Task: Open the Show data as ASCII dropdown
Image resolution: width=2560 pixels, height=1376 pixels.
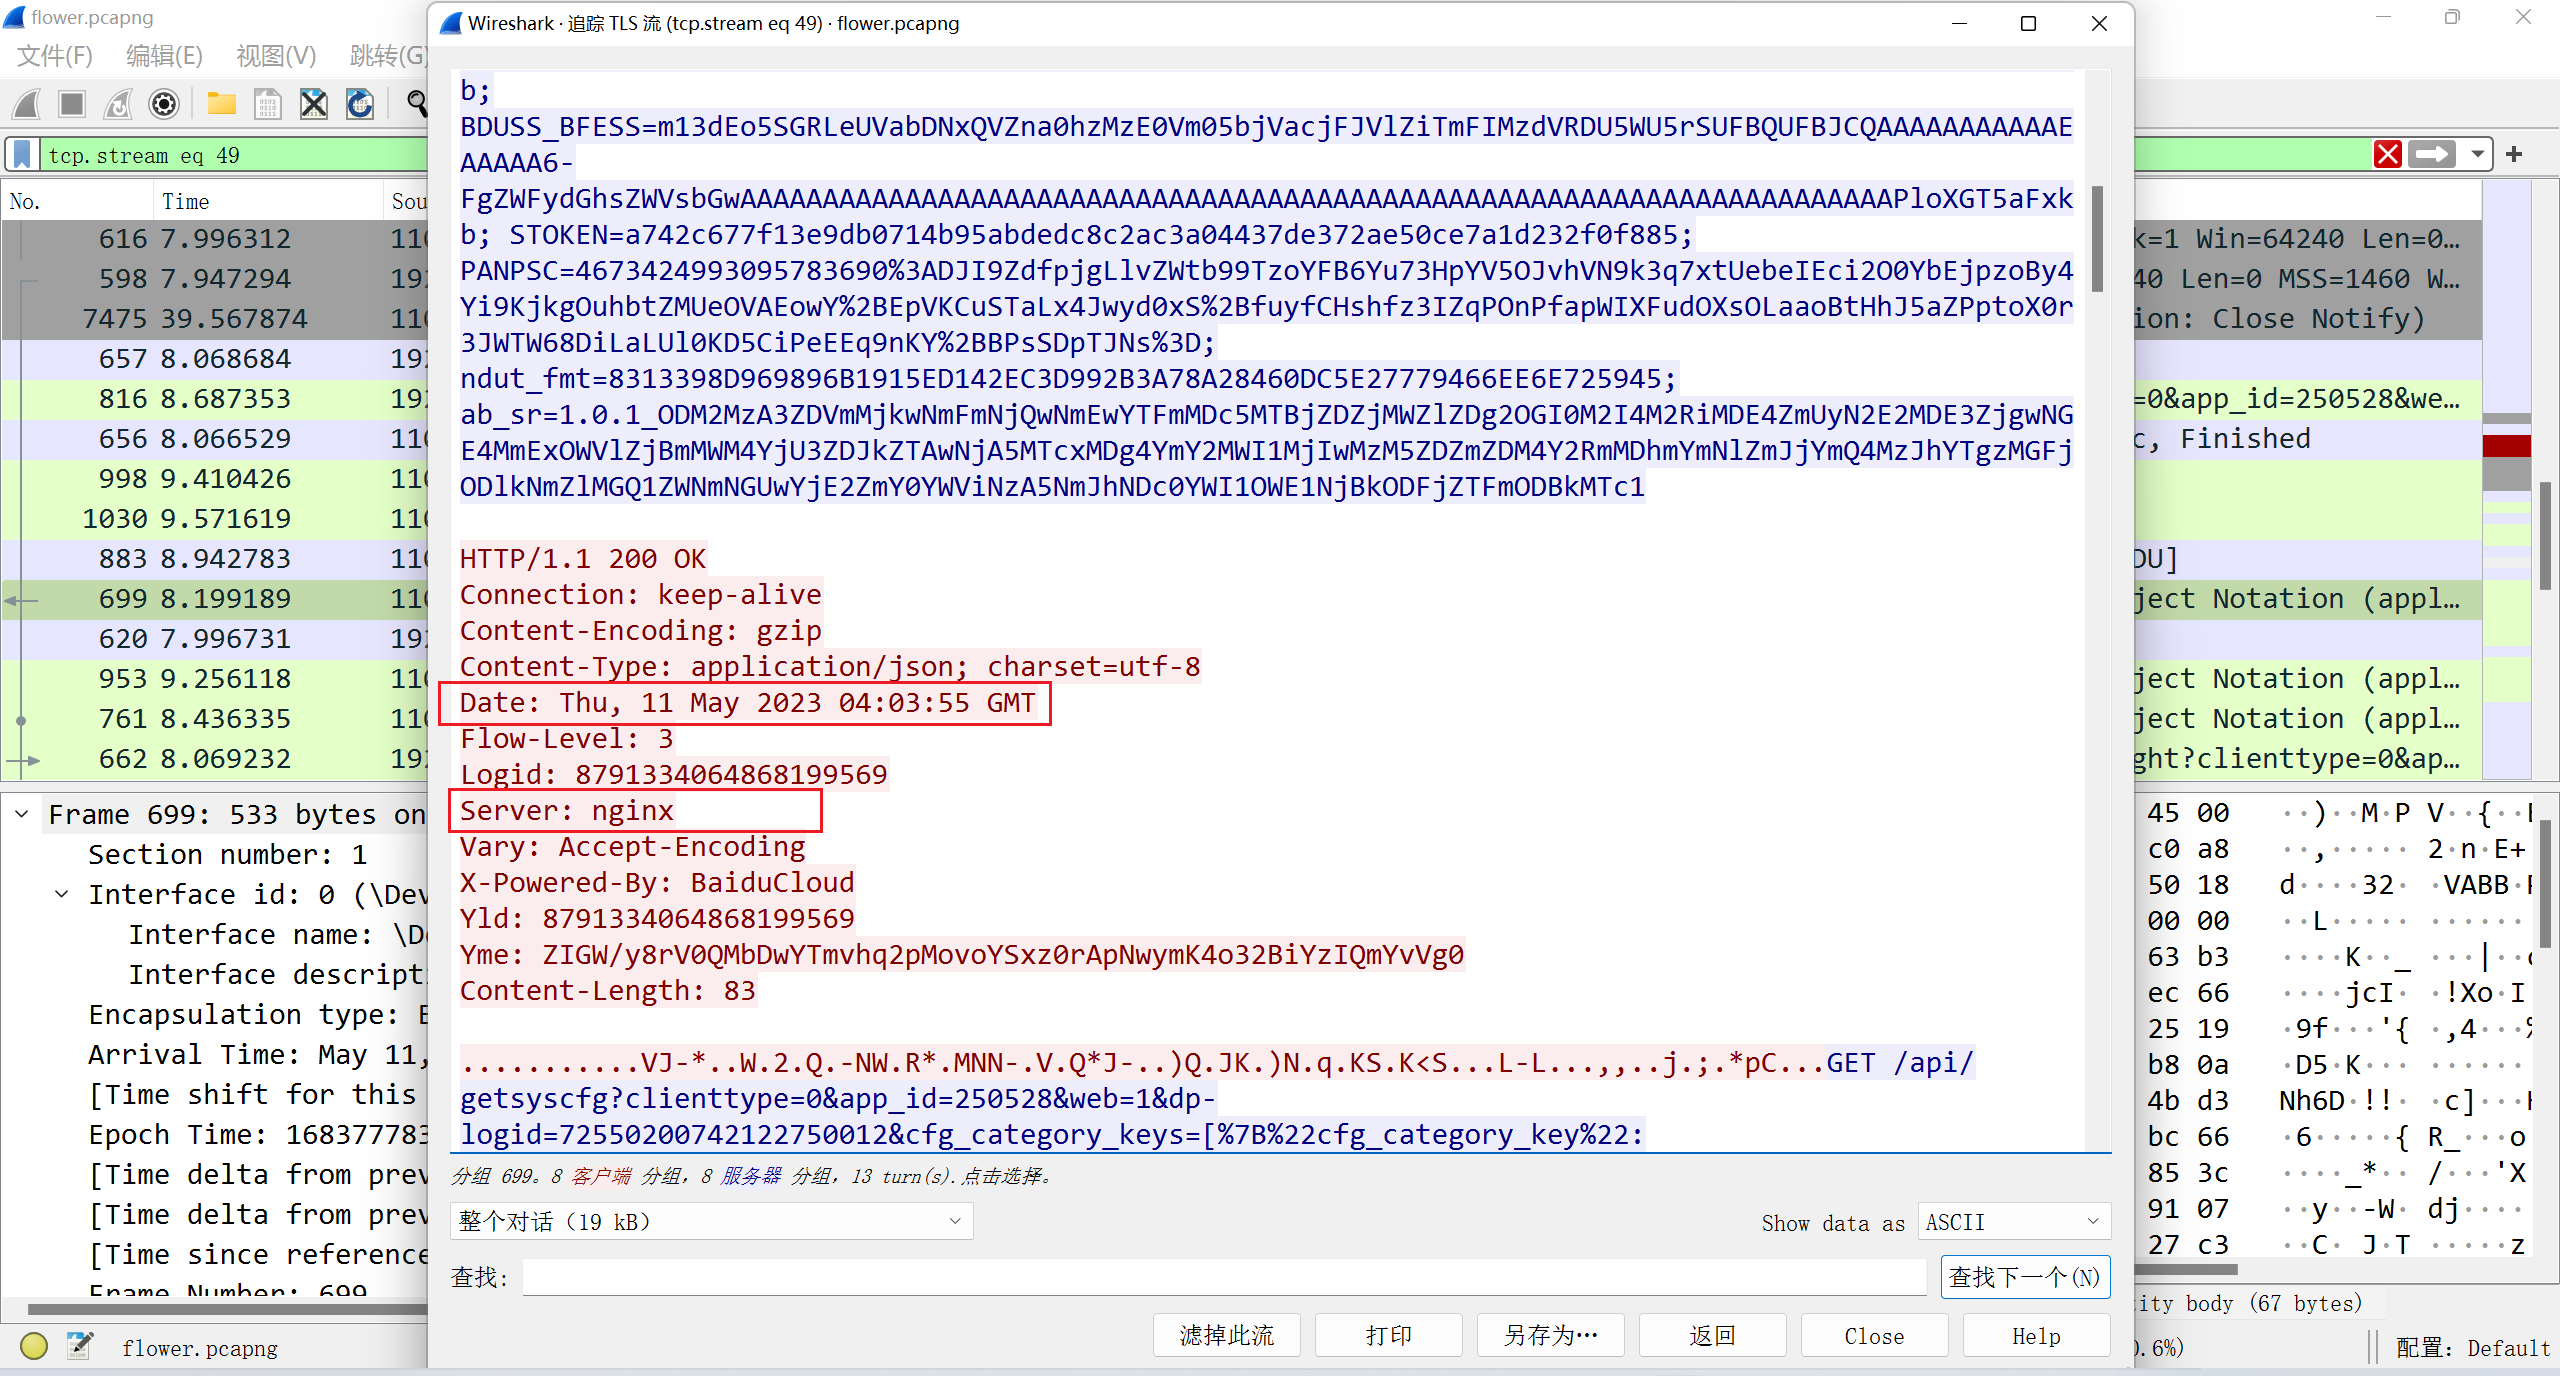Action: [x=2012, y=1222]
